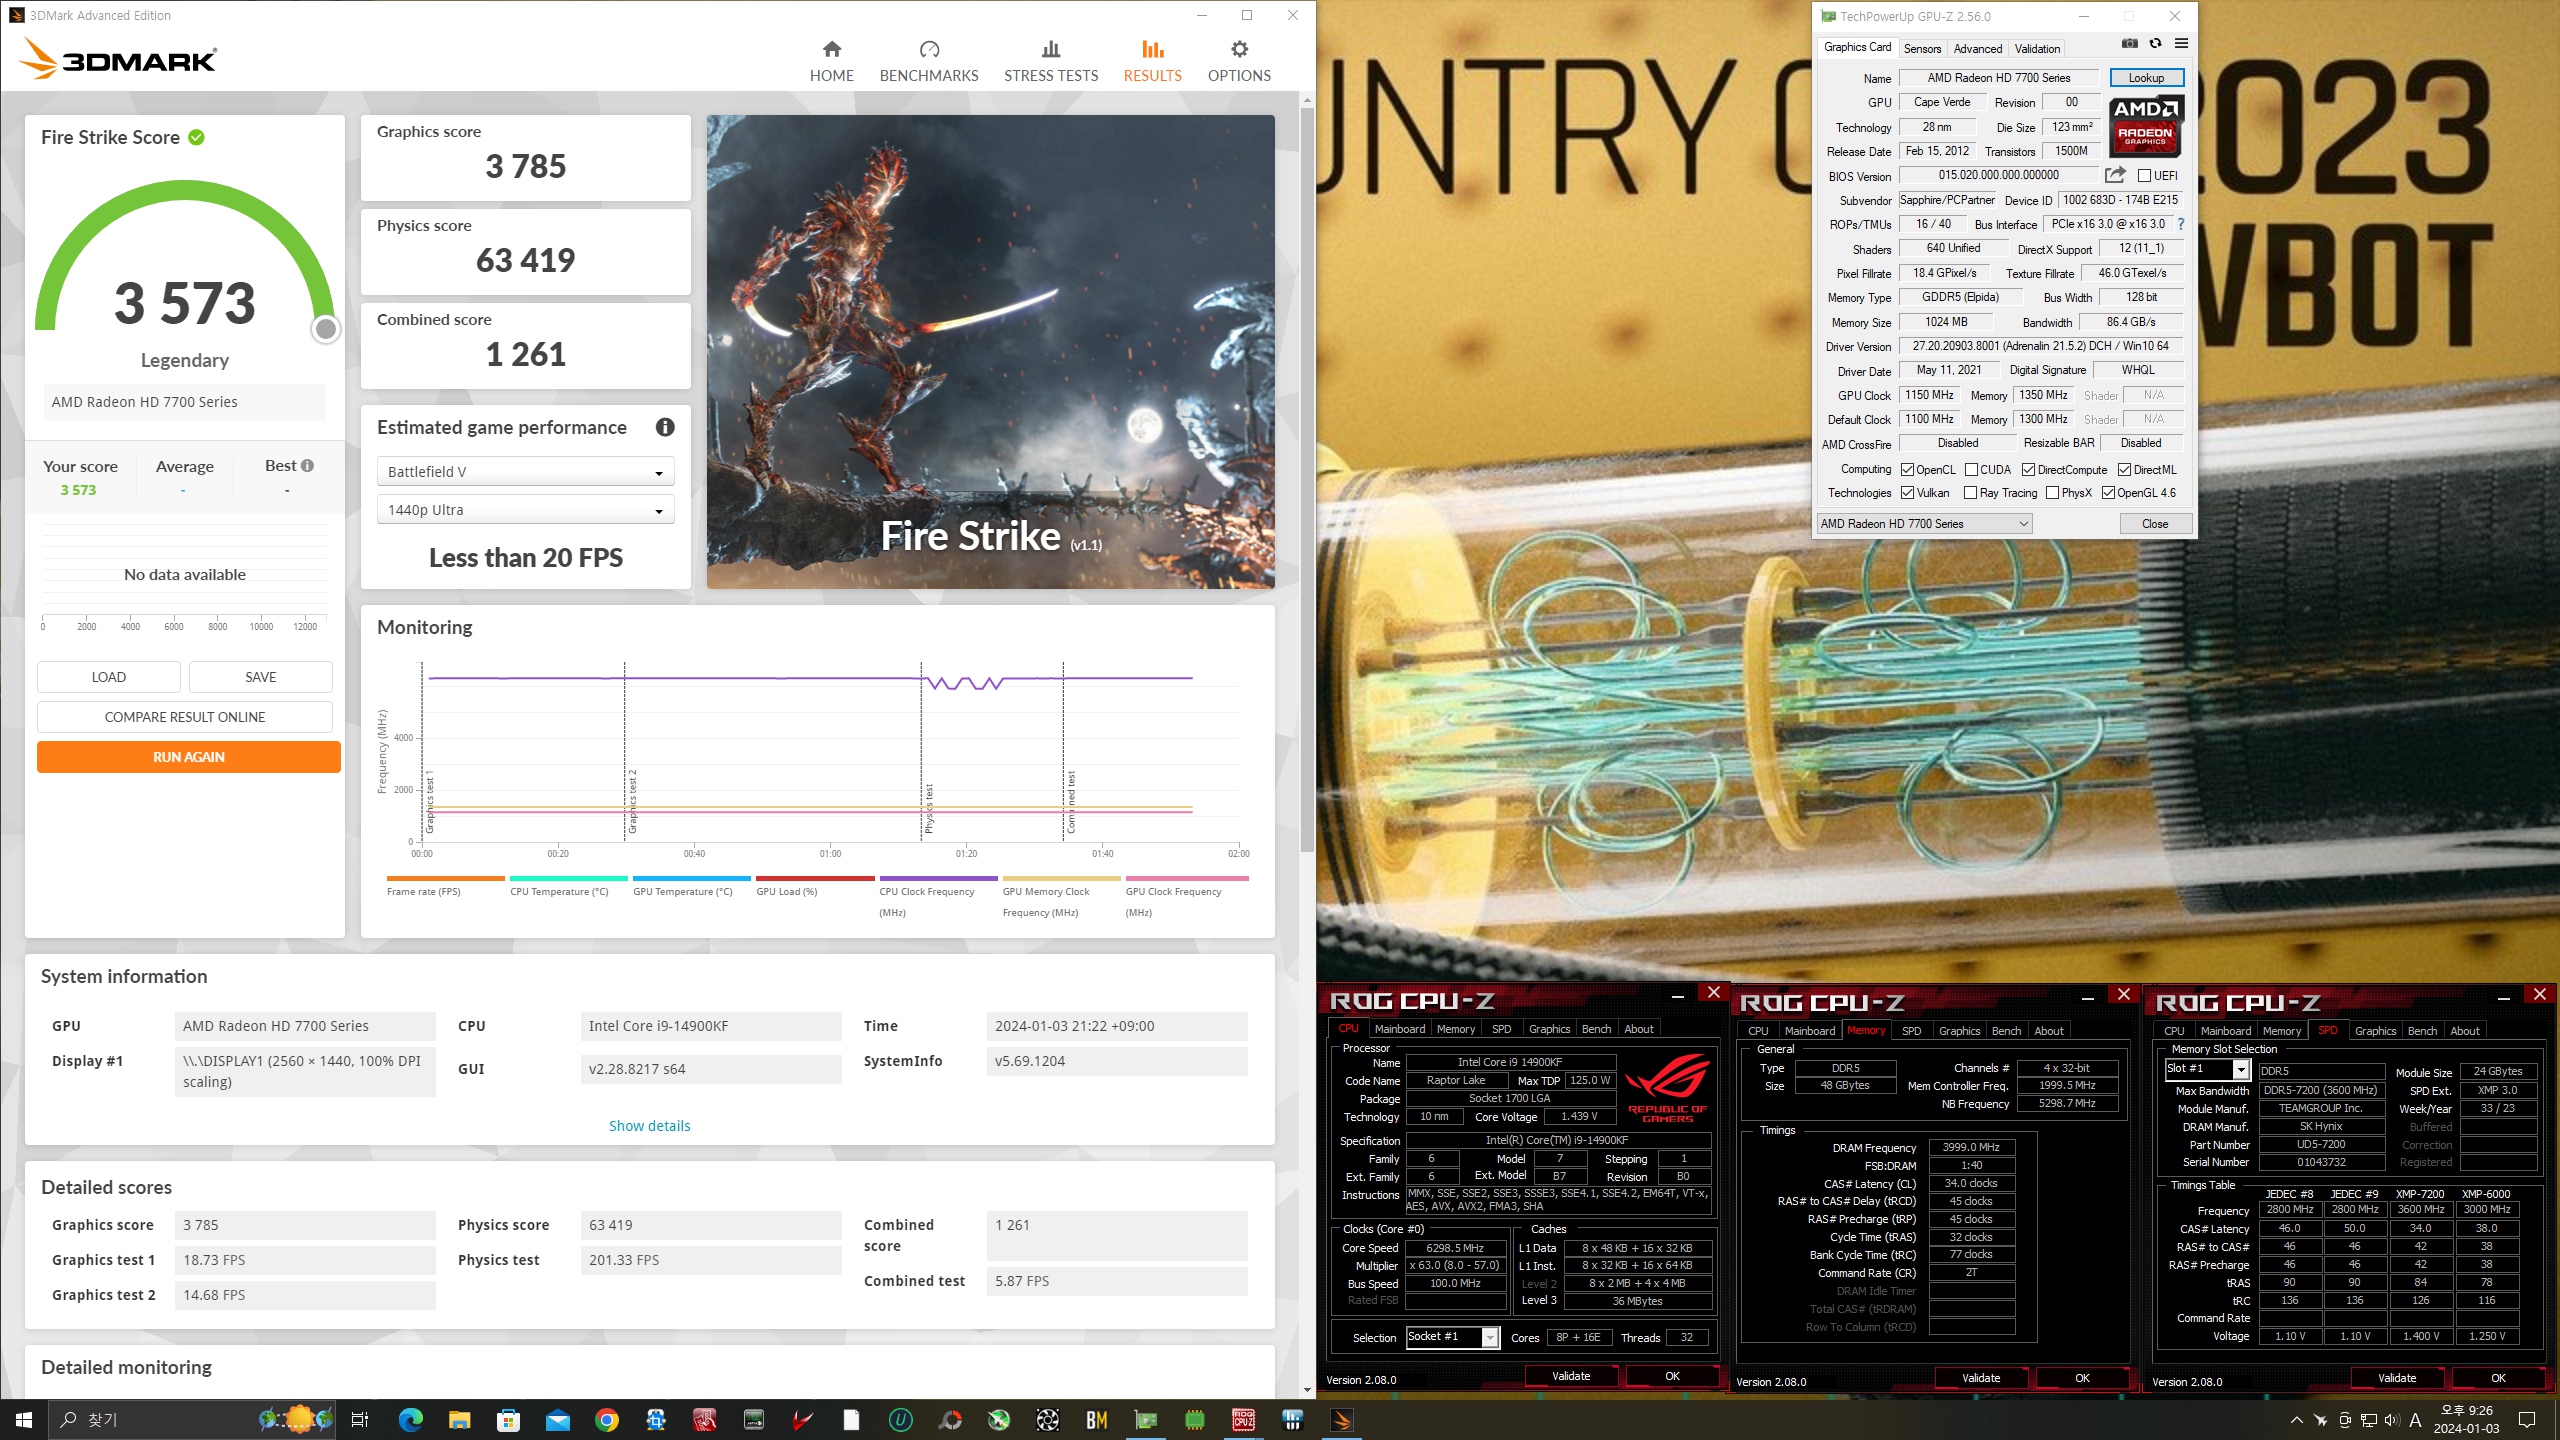This screenshot has width=2560, height=1440.
Task: Switch to the Sensors tab in GPU-Z
Action: (1922, 48)
